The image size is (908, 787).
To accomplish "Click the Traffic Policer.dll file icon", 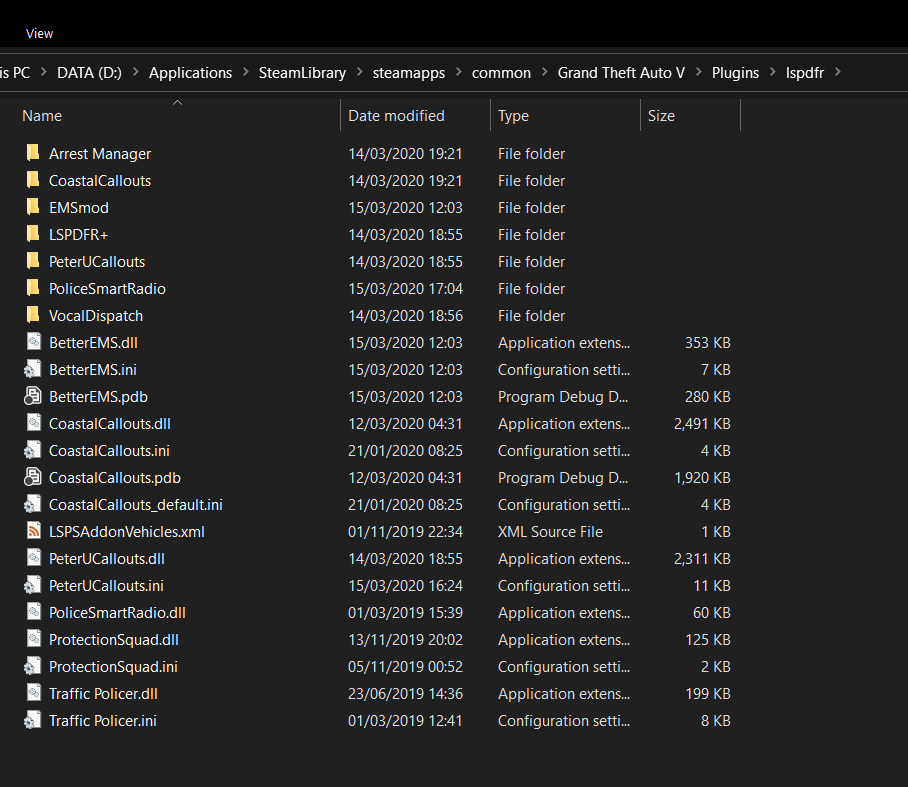I will (x=34, y=693).
